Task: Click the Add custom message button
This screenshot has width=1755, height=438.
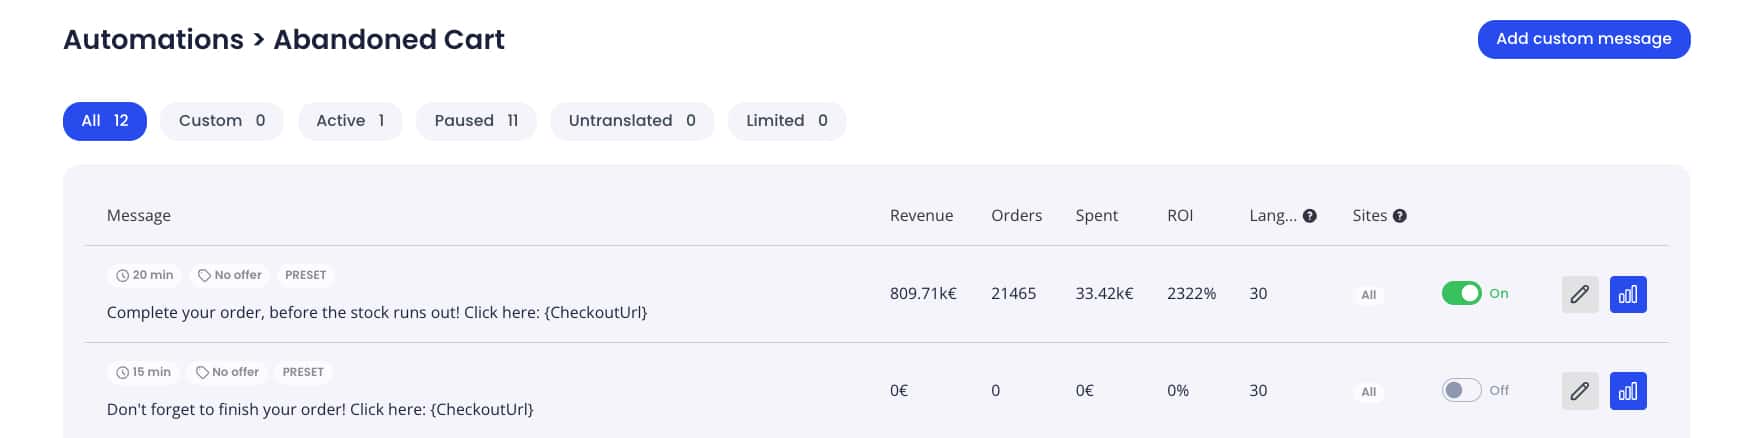Action: (x=1584, y=39)
